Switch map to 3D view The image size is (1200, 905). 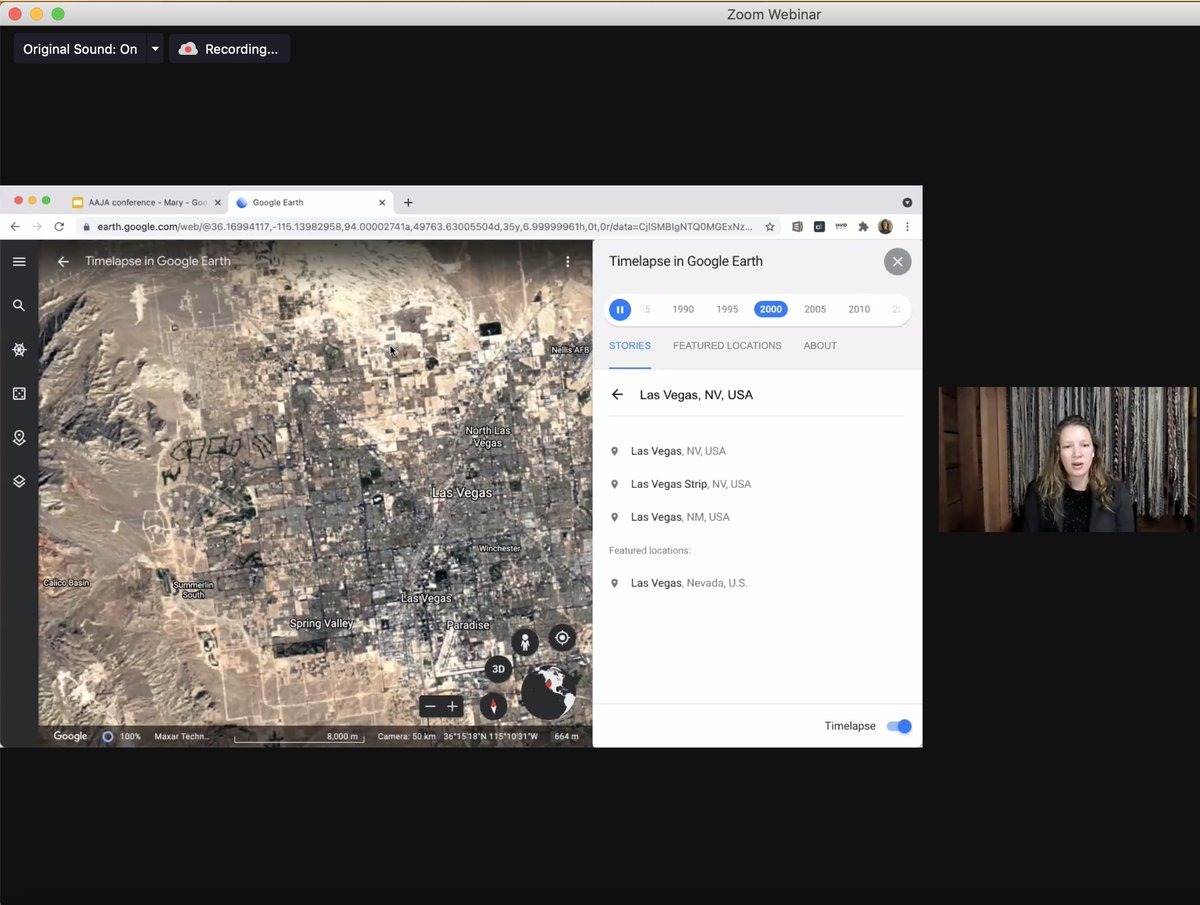[x=498, y=669]
